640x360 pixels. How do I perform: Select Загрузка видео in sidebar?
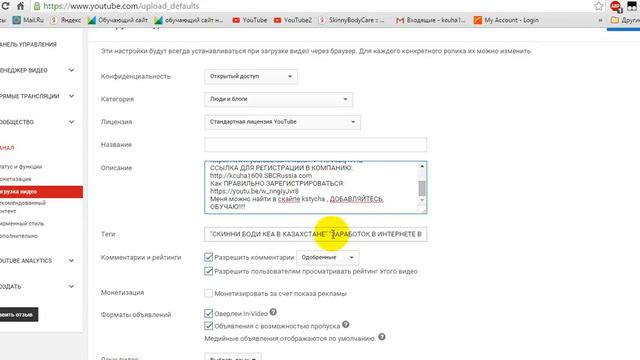click(41, 191)
